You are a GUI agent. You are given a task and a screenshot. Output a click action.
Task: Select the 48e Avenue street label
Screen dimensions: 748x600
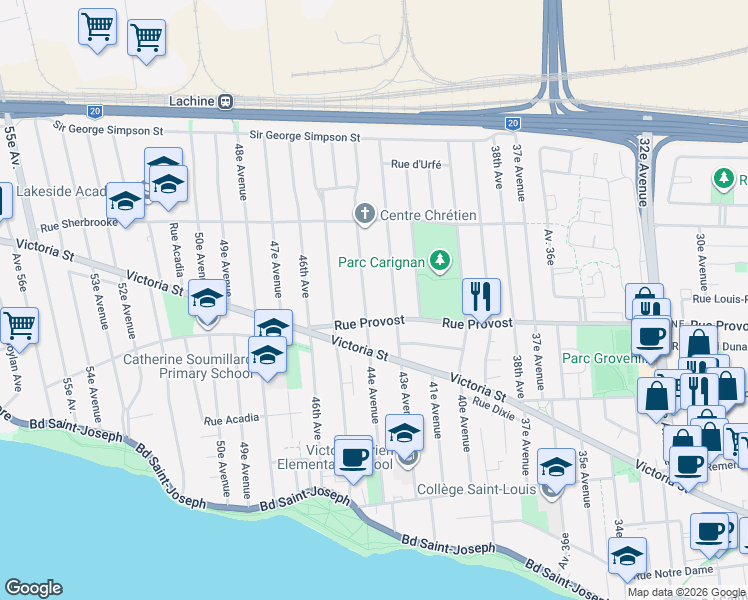(240, 172)
